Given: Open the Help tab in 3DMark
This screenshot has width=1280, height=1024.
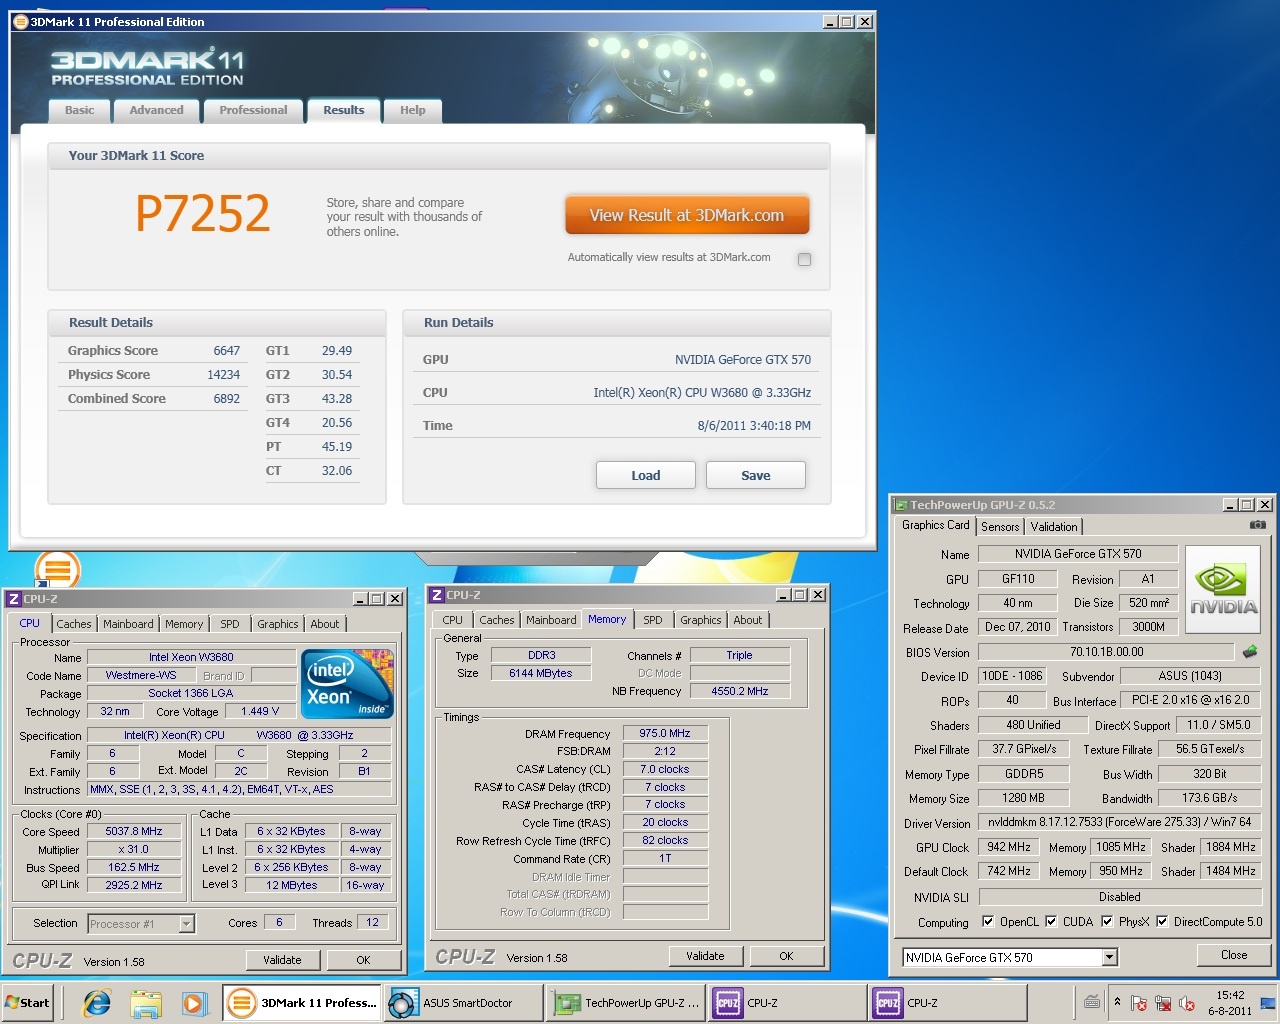Looking at the screenshot, I should click(x=413, y=110).
